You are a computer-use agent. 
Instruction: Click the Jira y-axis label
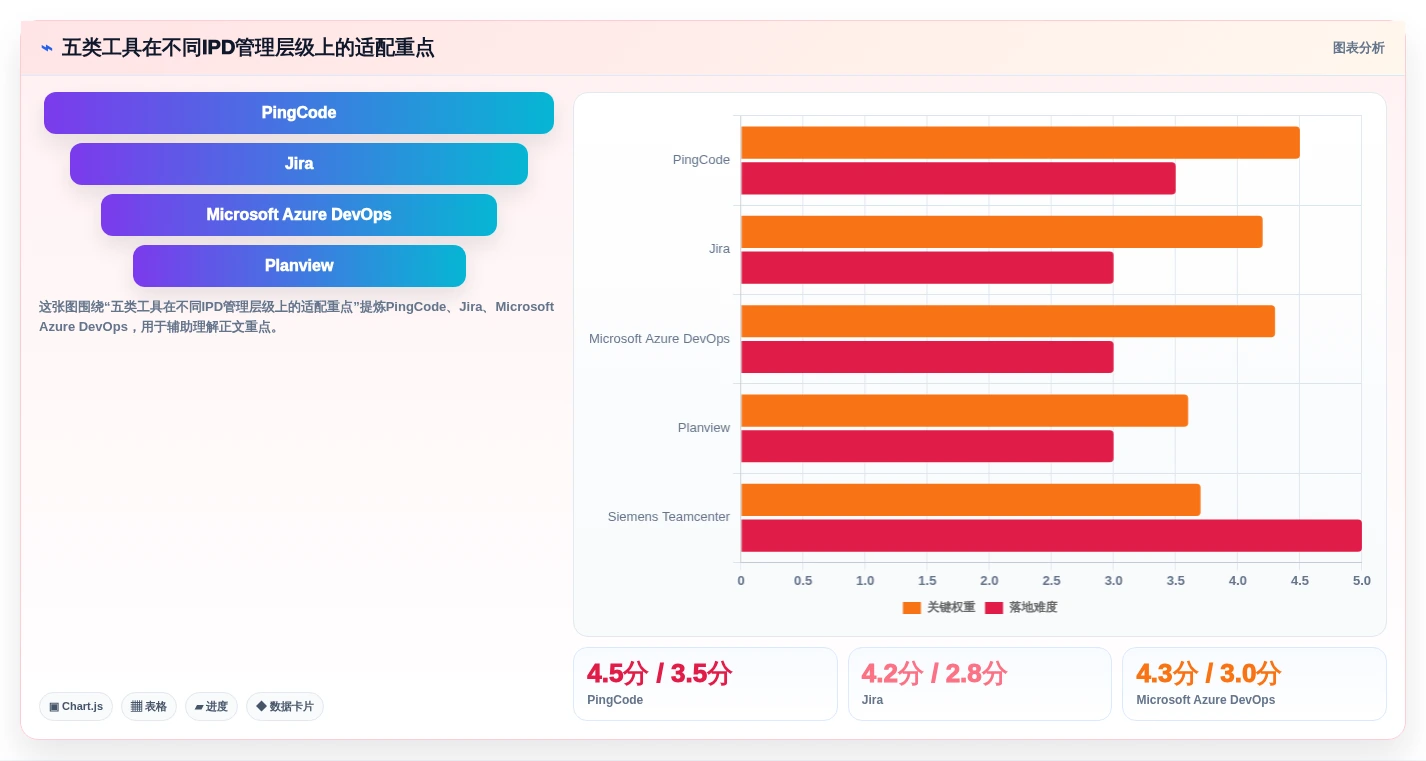(719, 249)
